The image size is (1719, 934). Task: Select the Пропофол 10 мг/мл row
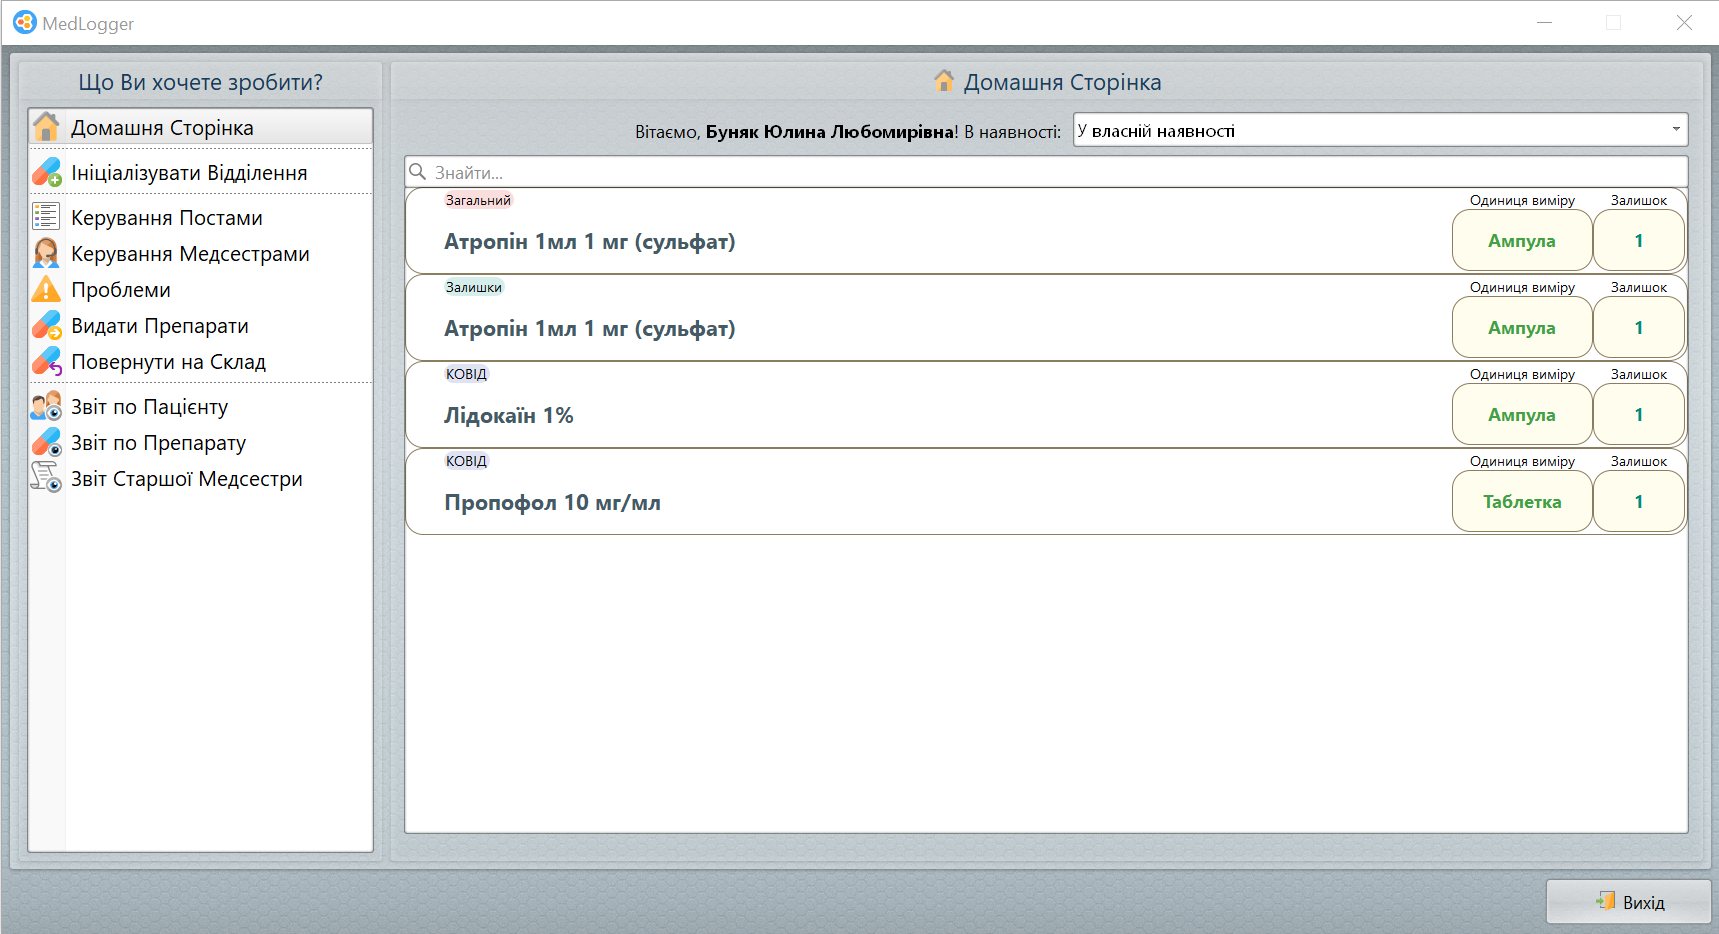(x=900, y=502)
